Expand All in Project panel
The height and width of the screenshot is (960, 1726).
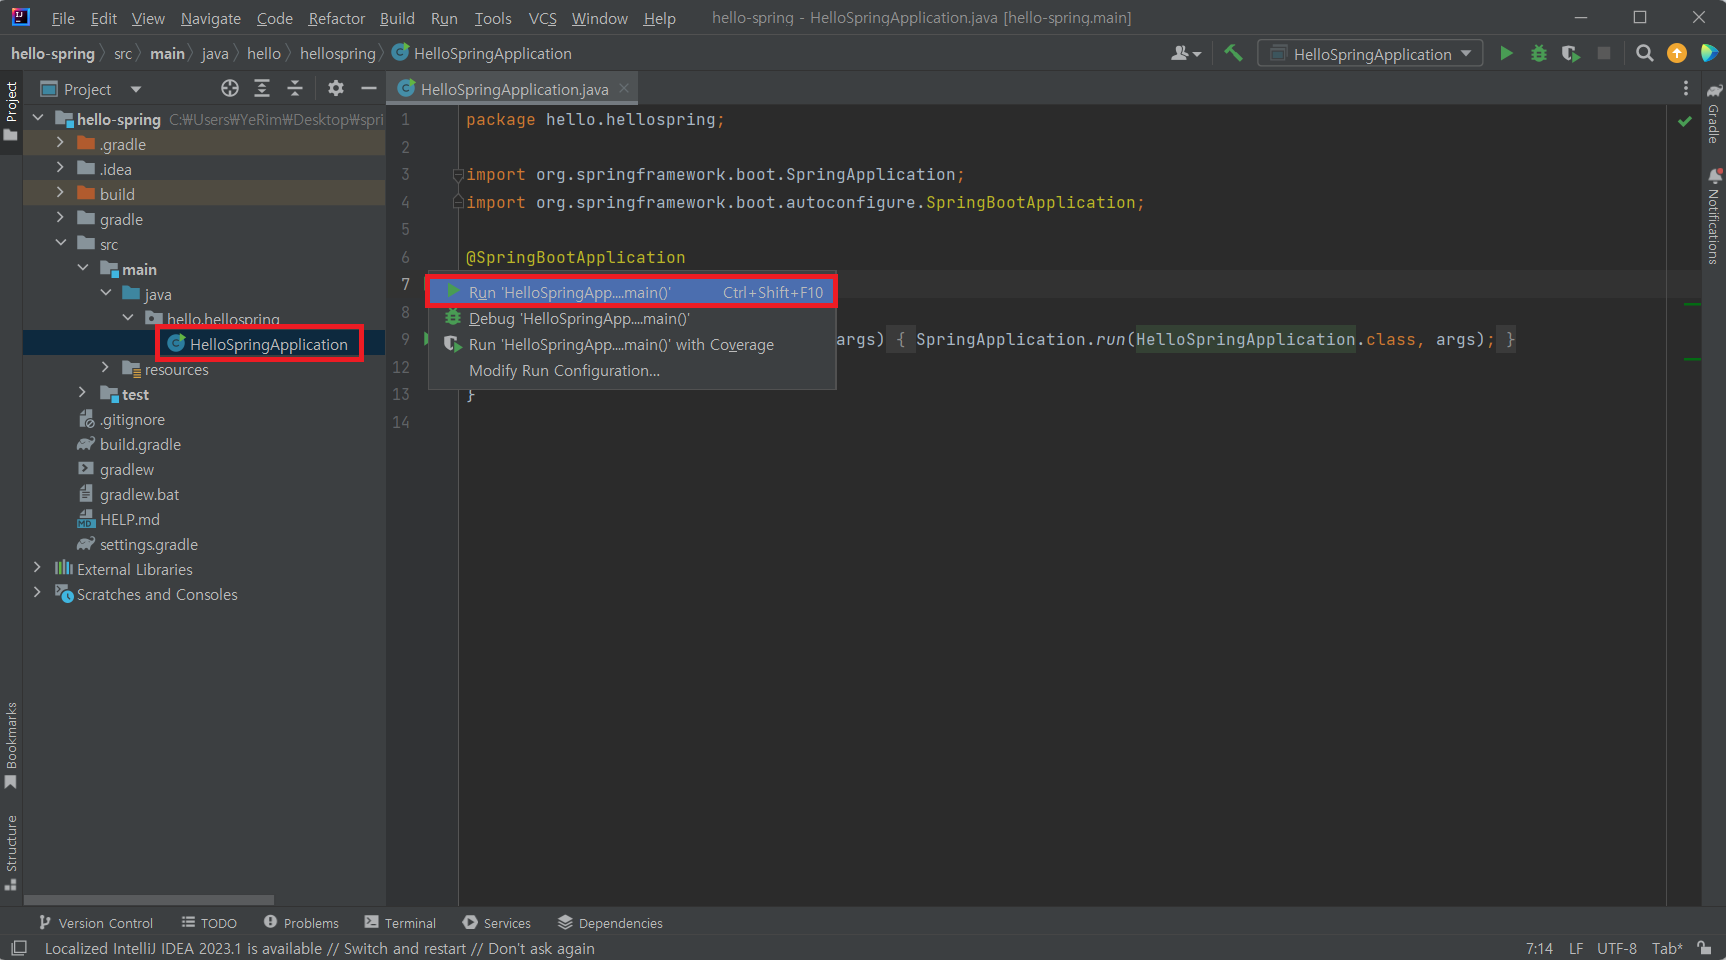click(262, 88)
